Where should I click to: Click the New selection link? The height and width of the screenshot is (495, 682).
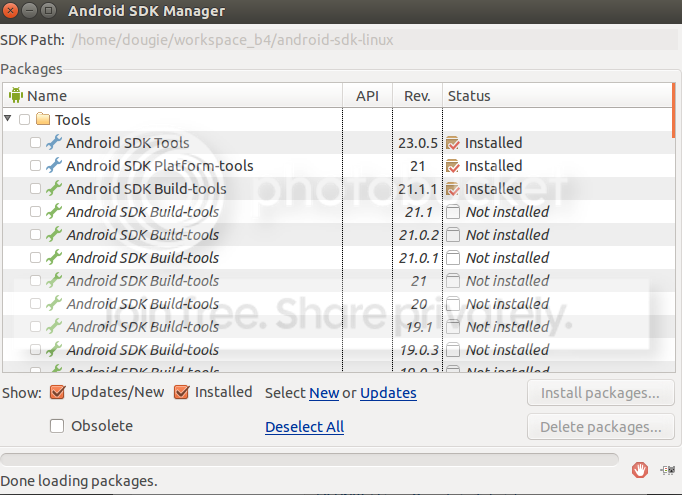(x=324, y=393)
